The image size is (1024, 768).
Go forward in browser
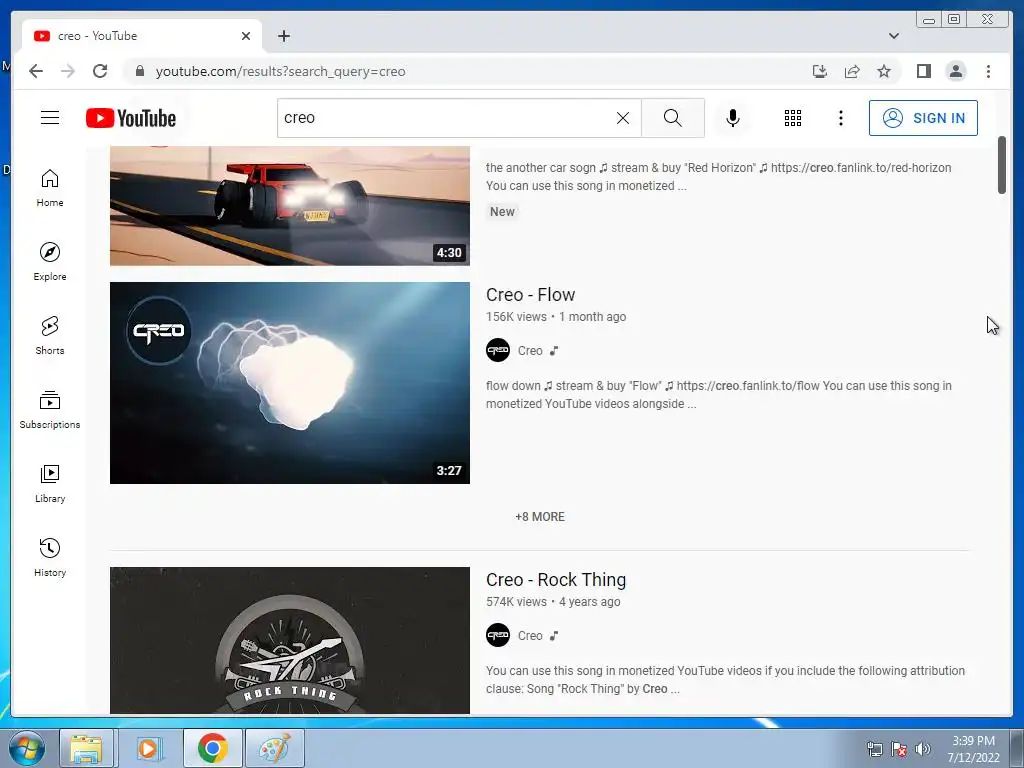pos(68,71)
